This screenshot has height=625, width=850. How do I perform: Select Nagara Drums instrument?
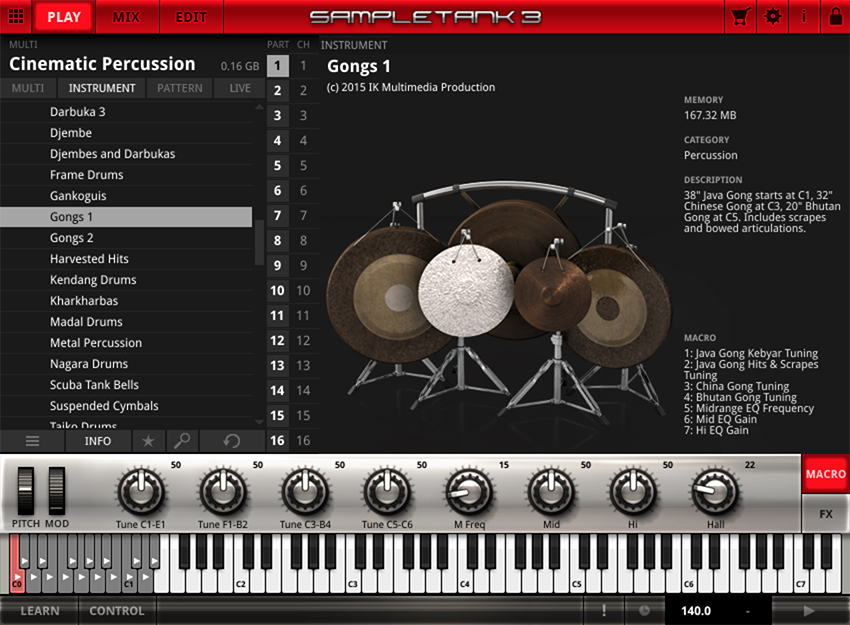126,364
